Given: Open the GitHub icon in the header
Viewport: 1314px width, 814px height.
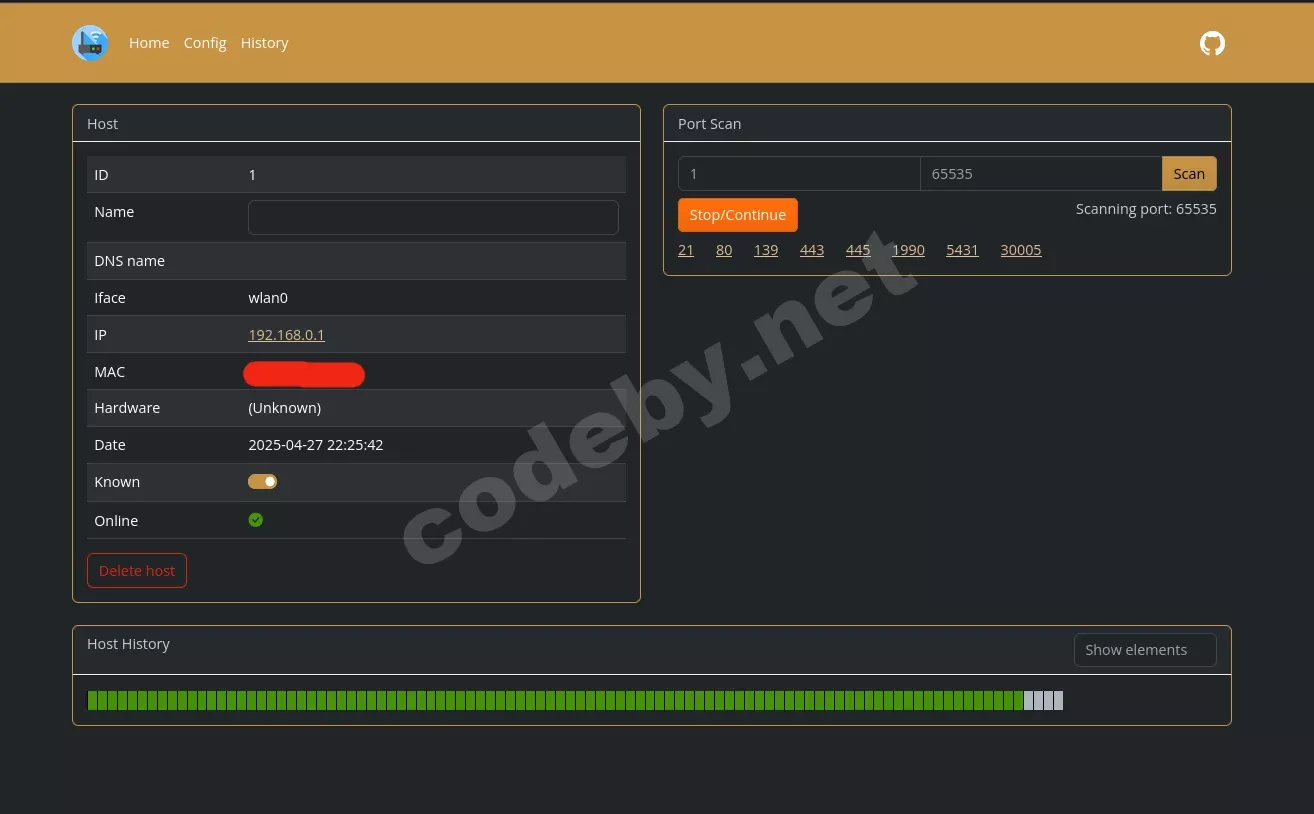Looking at the screenshot, I should (1212, 43).
